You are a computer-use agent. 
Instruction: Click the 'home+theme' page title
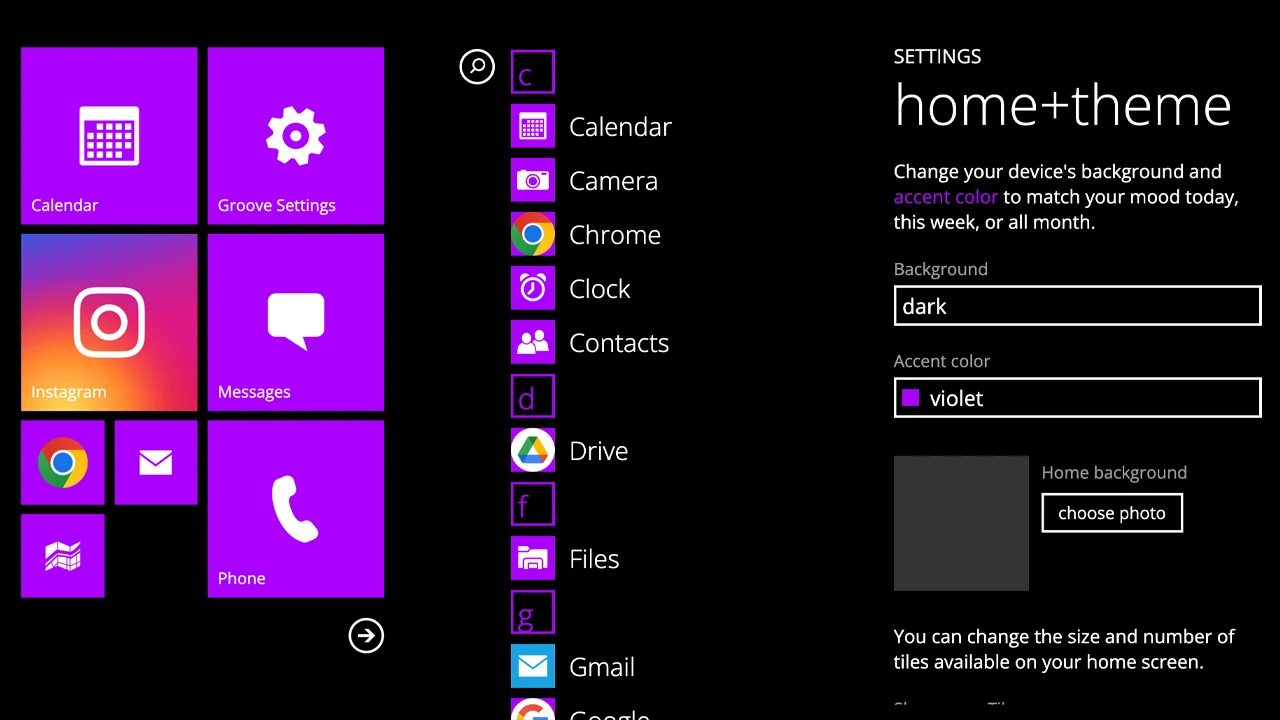(x=1063, y=105)
